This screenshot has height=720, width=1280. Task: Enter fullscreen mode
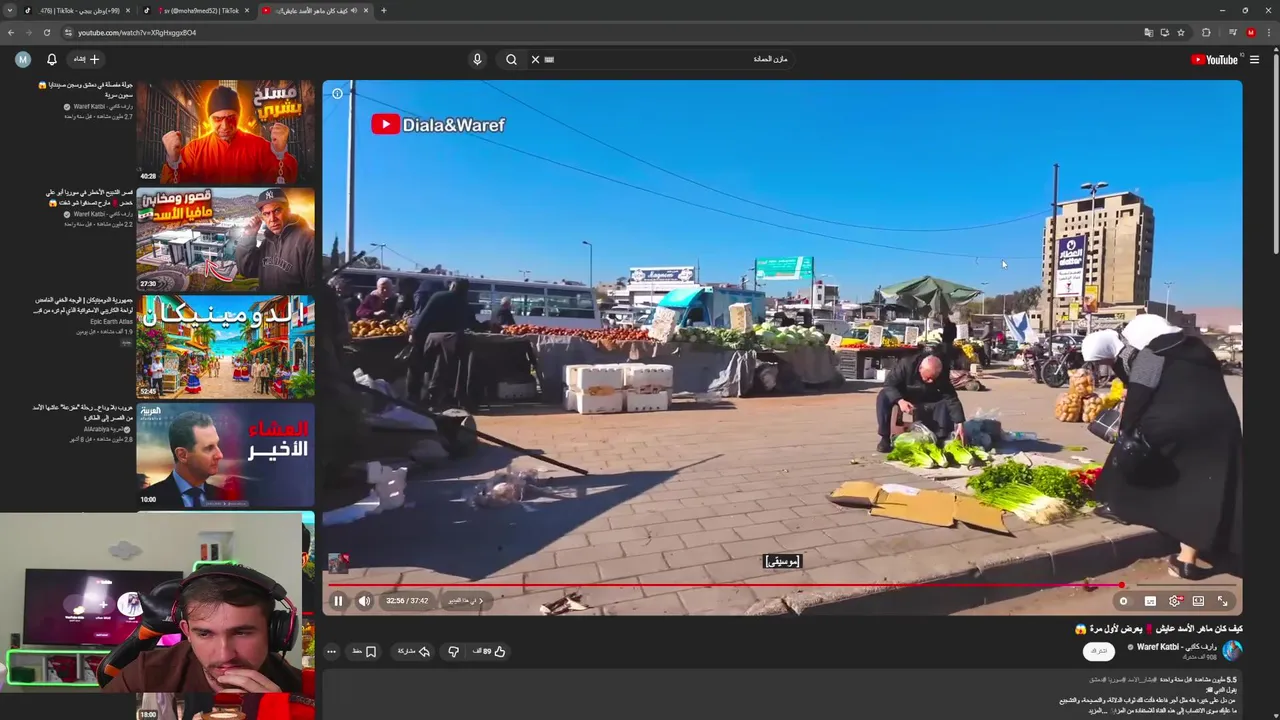[x=1222, y=601]
